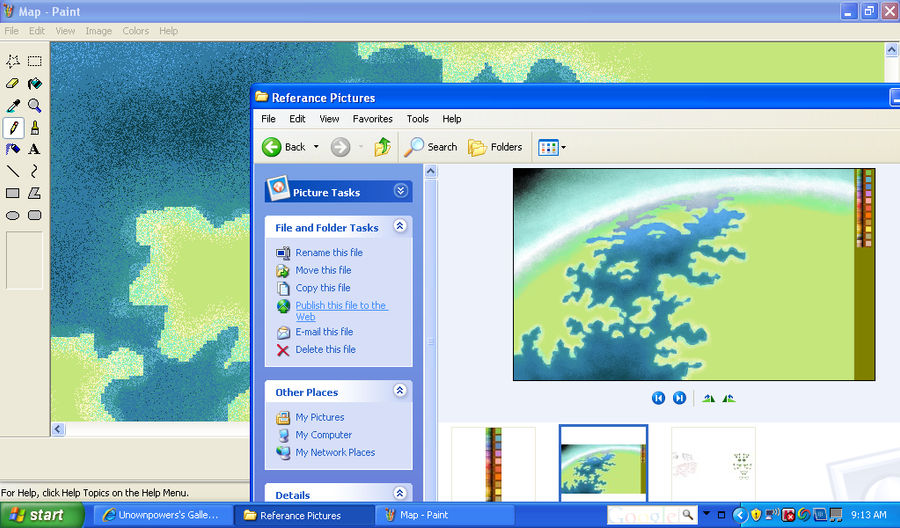
Task: Select the Text tool
Action: pyautogui.click(x=34, y=149)
